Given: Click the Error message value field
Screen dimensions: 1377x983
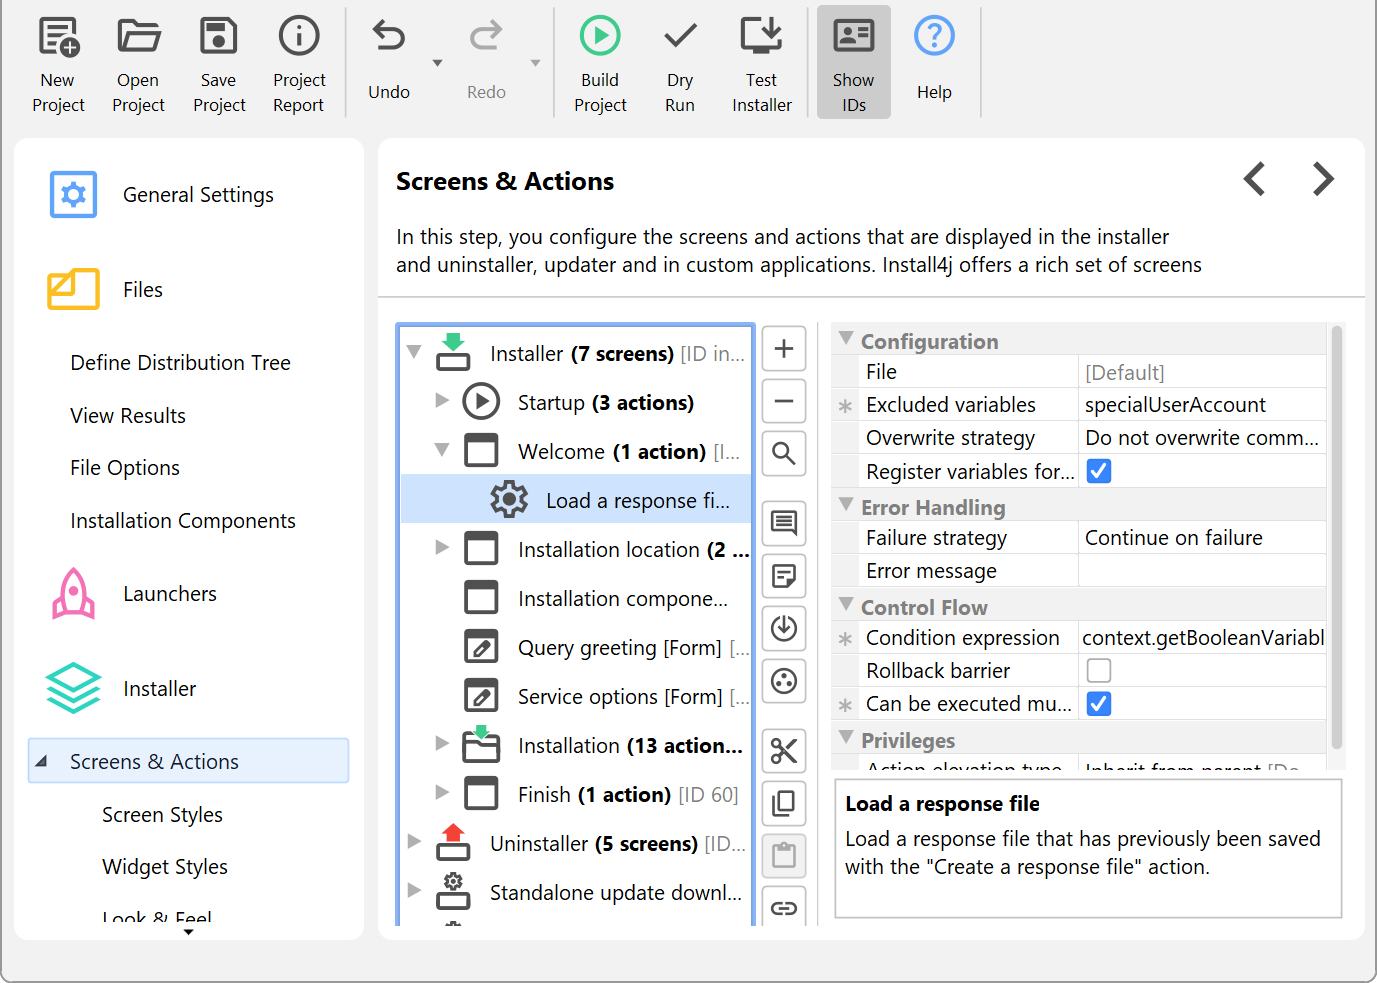Looking at the screenshot, I should coord(1201,571).
